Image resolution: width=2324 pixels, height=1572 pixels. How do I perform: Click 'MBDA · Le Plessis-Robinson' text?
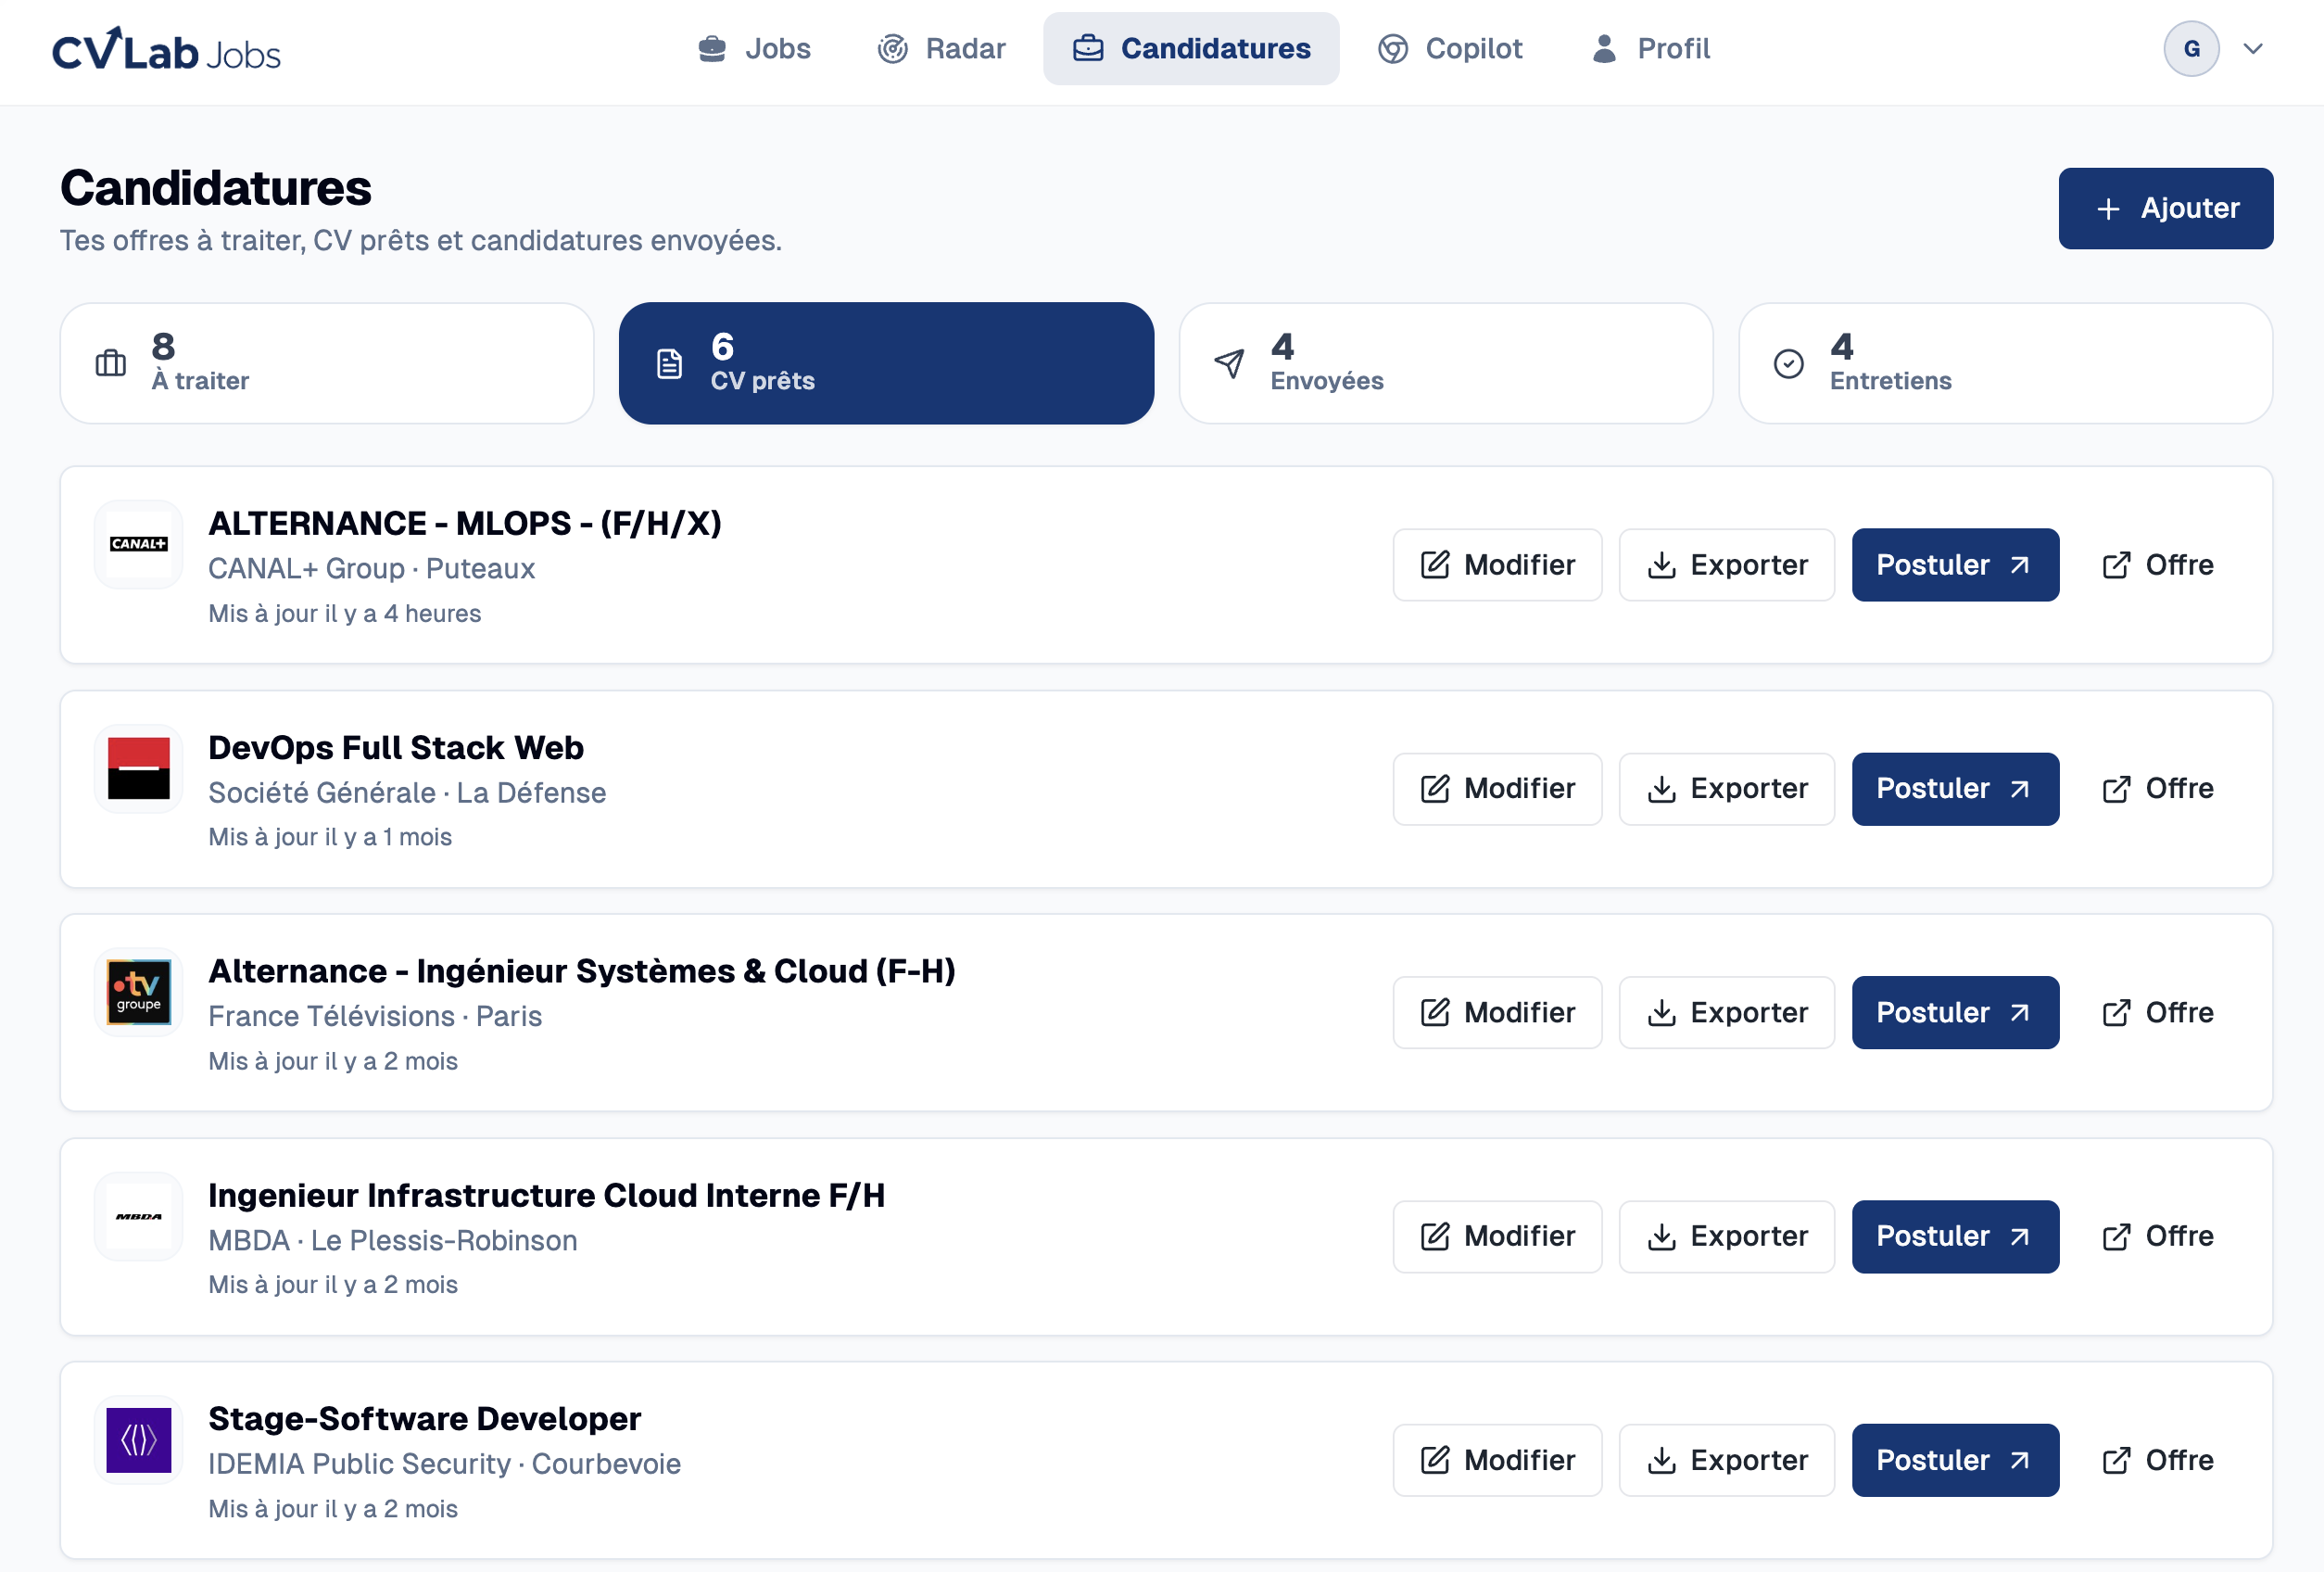tap(393, 1240)
